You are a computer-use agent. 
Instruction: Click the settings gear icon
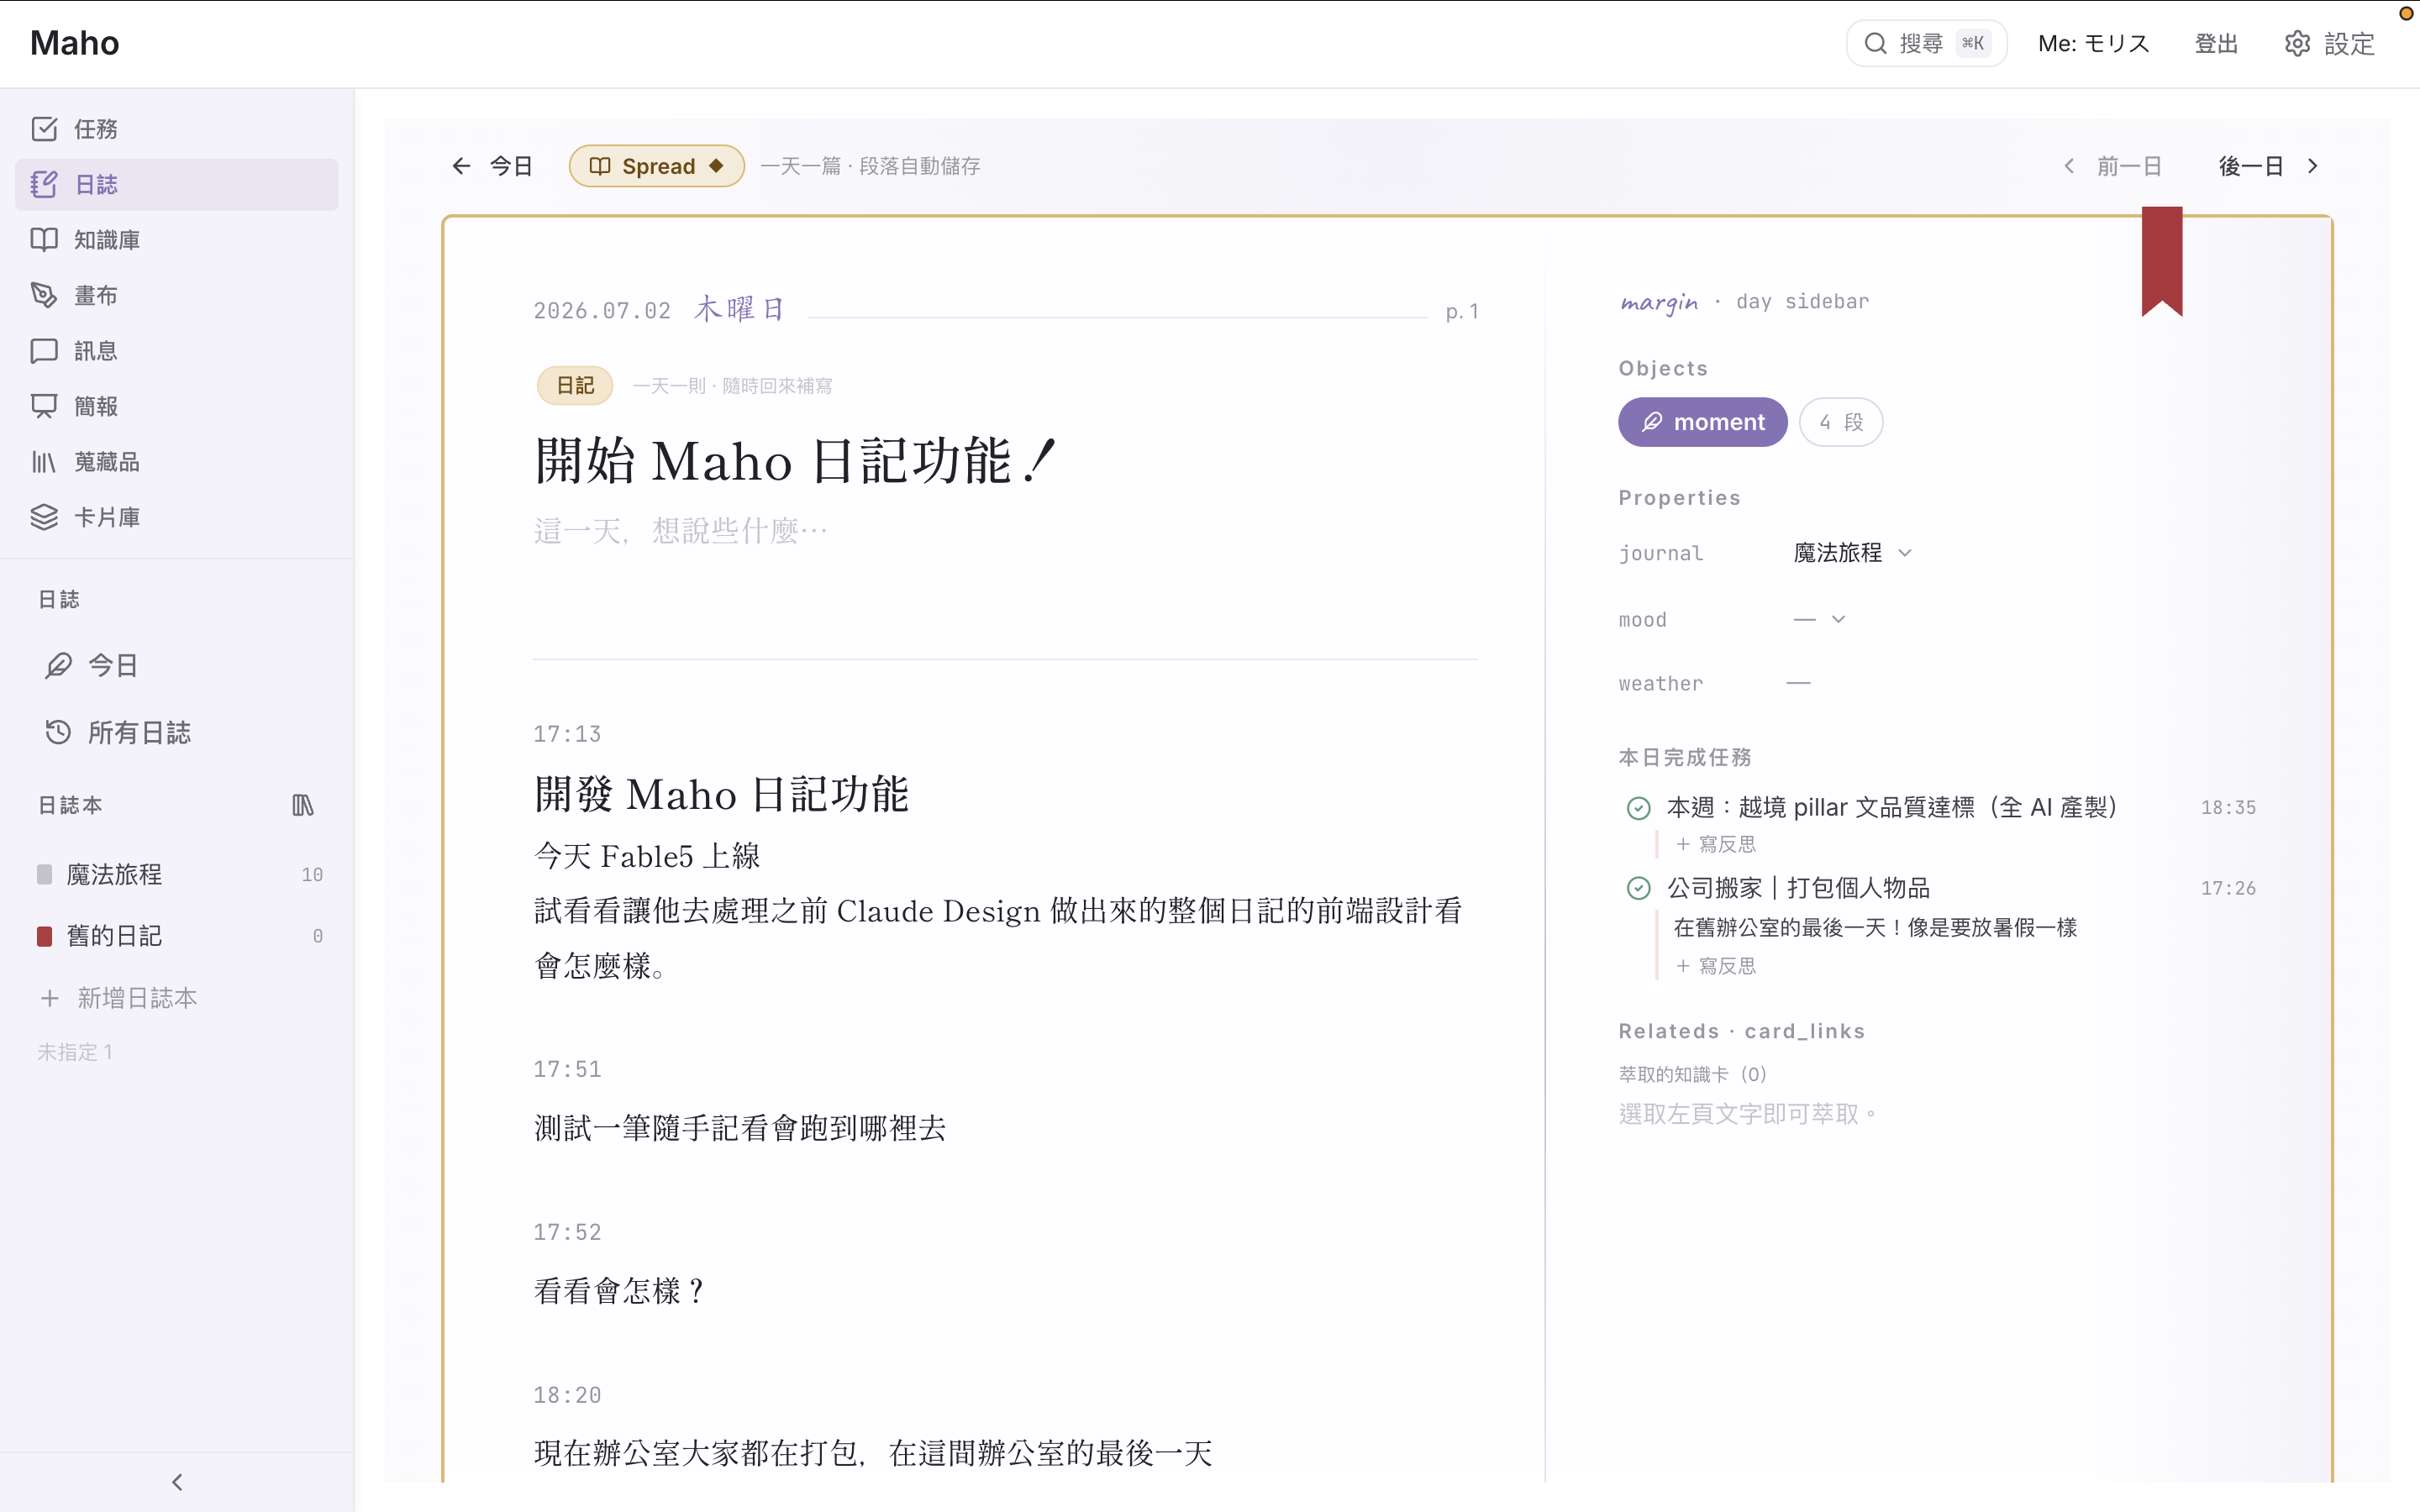(x=2297, y=43)
